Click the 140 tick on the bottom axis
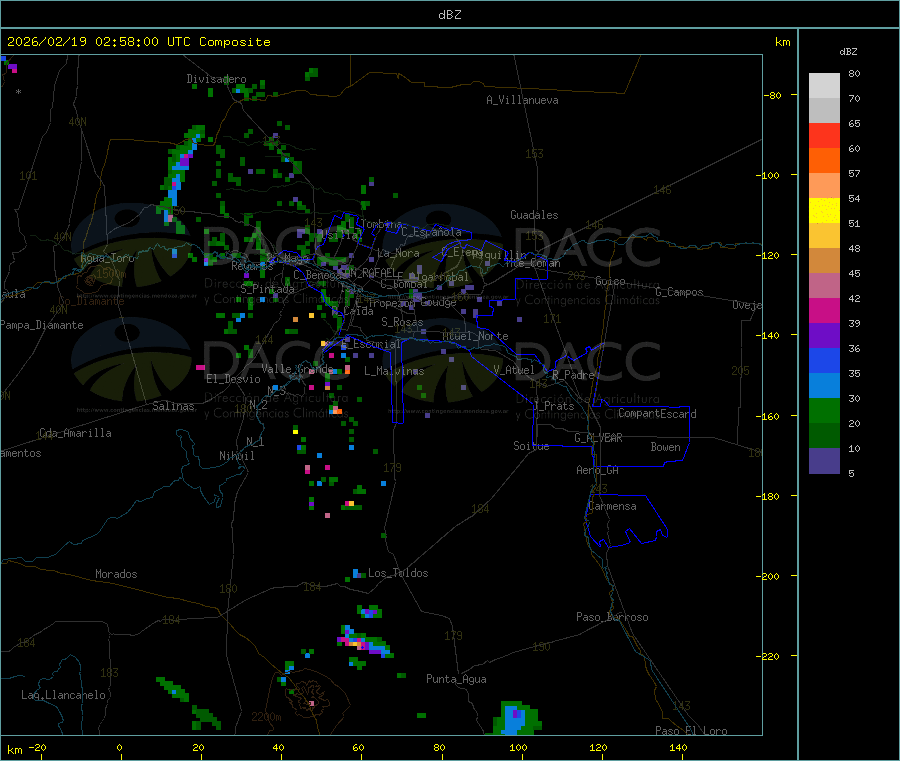This screenshot has height=761, width=900. (x=678, y=747)
